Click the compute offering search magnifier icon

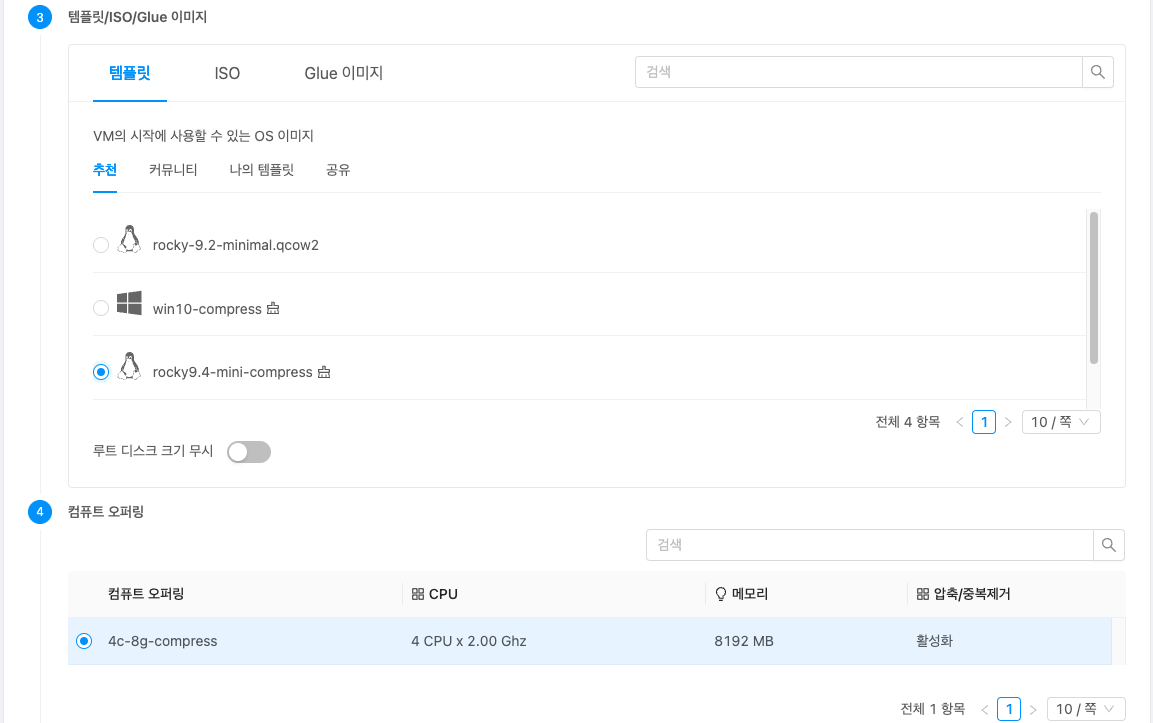pos(1108,545)
